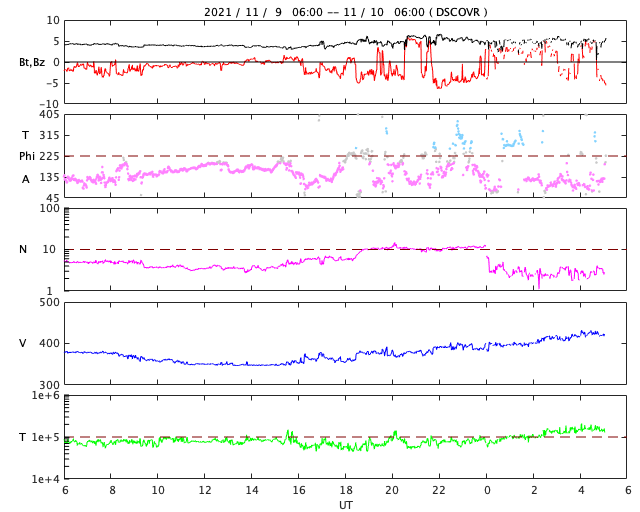This screenshot has height=512, width=640.
Task: Click the '1e+6' temperature tick label
Action: (45, 395)
